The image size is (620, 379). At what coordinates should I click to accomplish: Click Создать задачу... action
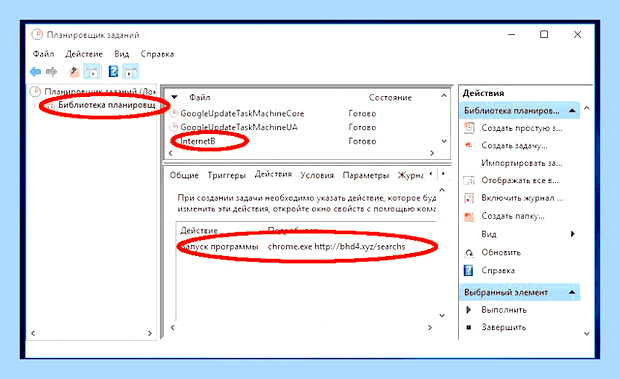(x=514, y=146)
